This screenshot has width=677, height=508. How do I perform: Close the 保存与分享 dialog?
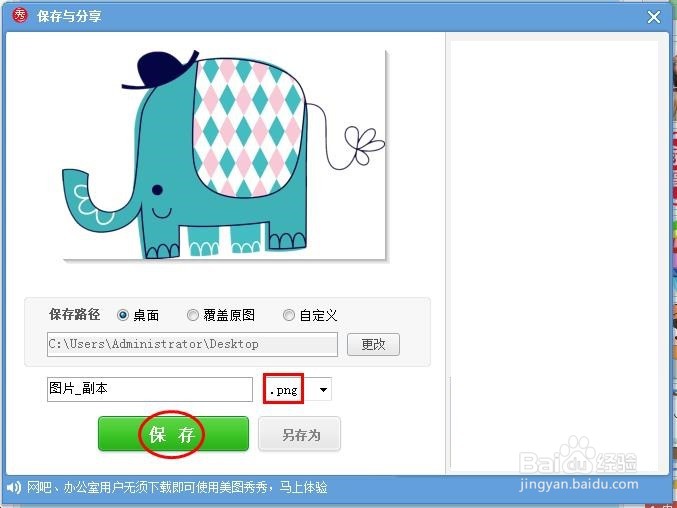(x=654, y=17)
